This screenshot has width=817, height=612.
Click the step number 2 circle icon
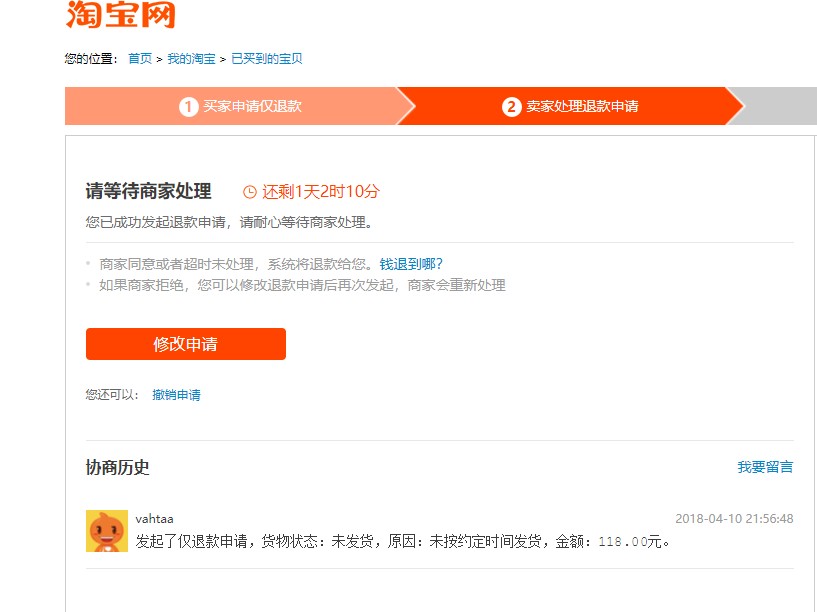511,107
